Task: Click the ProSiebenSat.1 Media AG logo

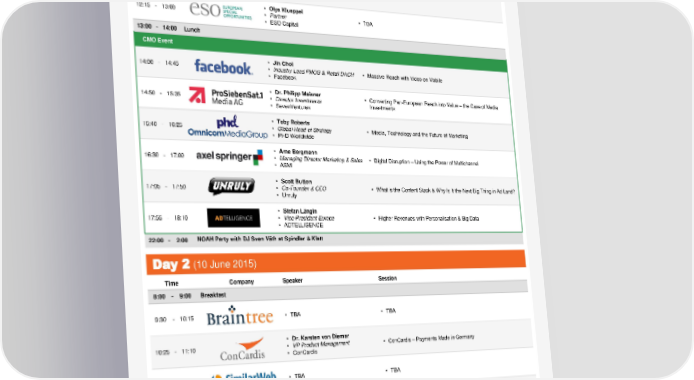Action: 226,96
